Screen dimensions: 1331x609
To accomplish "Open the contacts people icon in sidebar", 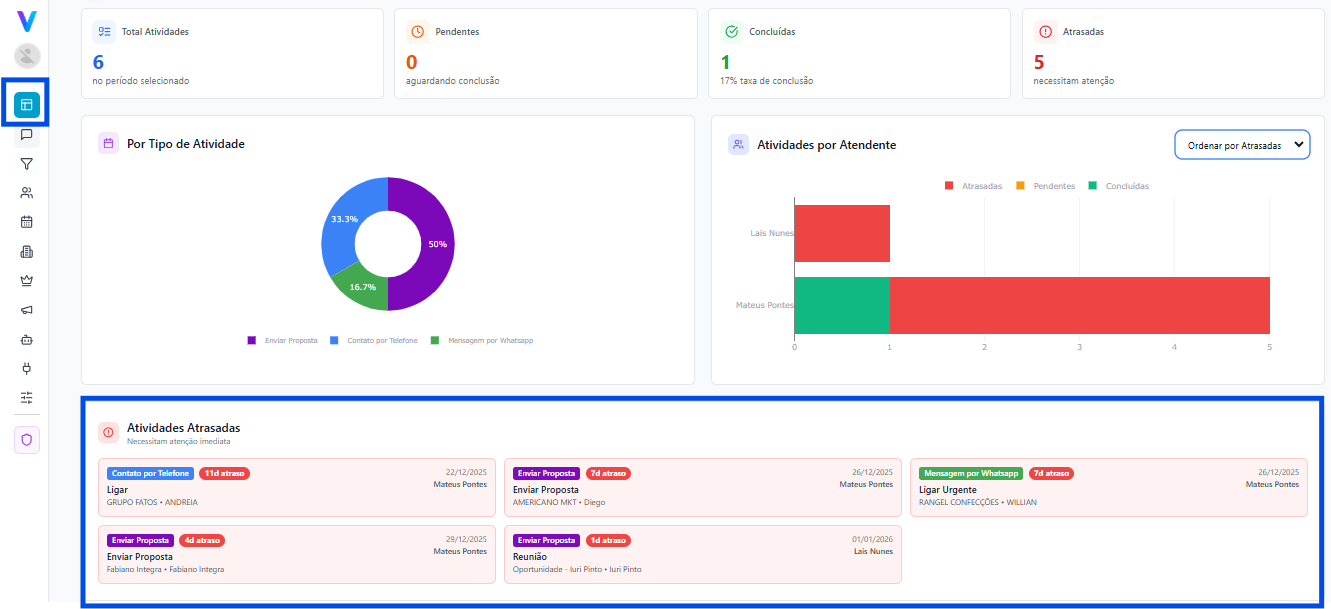I will pyautogui.click(x=27, y=193).
